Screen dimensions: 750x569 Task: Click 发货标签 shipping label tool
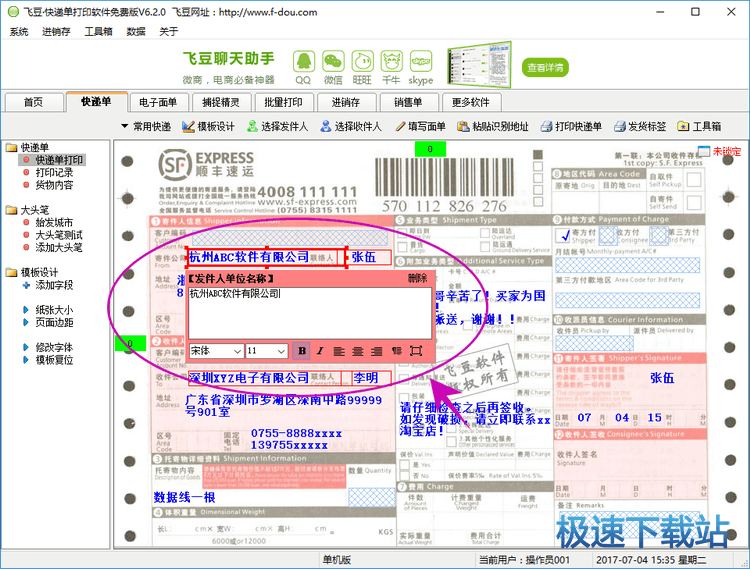640,126
